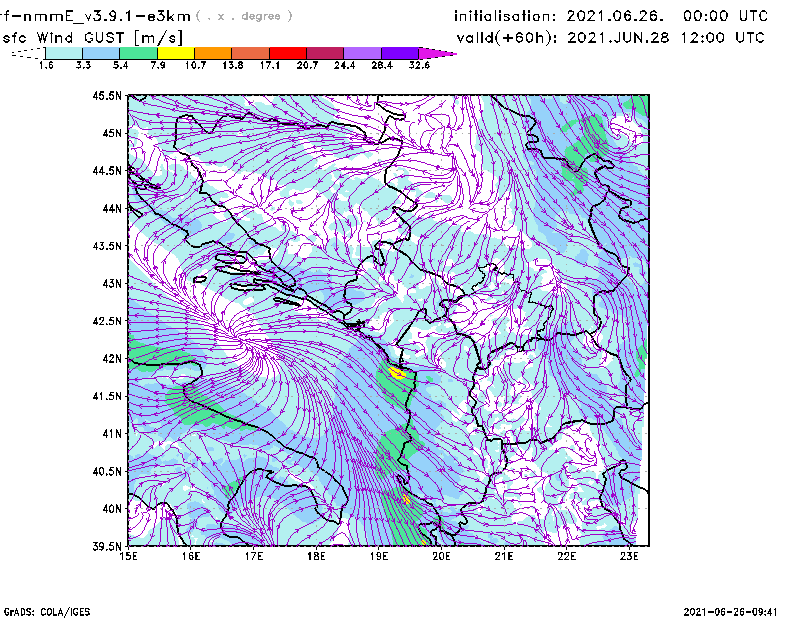The width and height of the screenshot is (800, 618).
Task: Click the red 17.1–20.7 color swatch
Action: coord(288,53)
